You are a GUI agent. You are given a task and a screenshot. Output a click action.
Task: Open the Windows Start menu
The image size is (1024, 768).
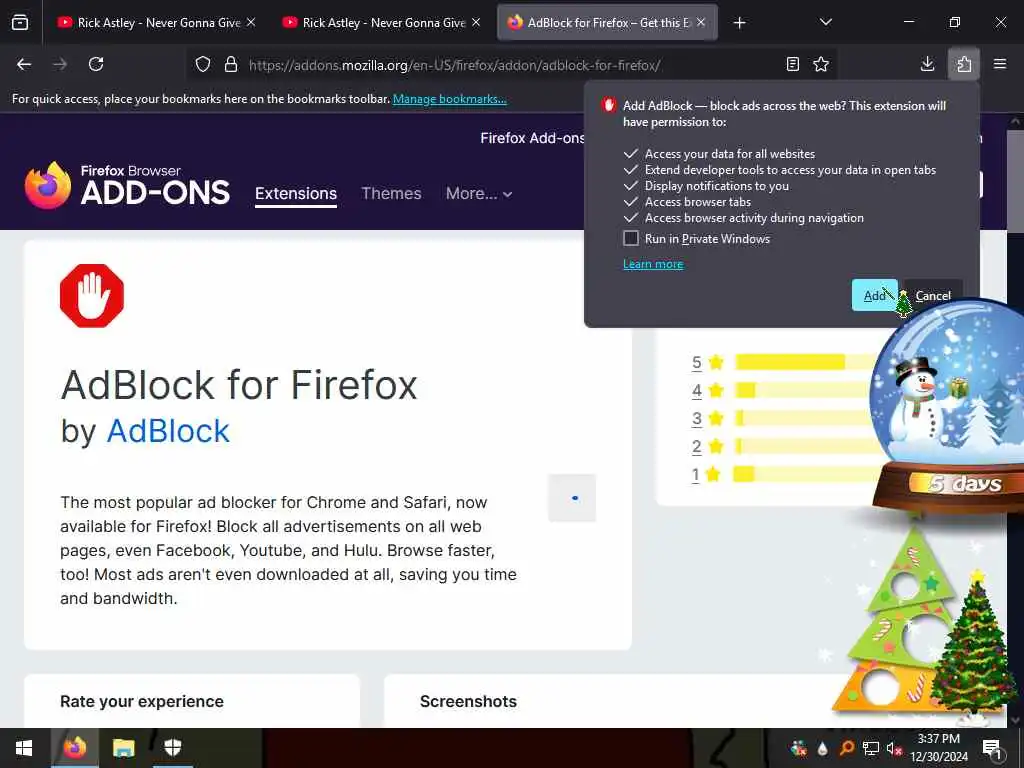point(24,748)
